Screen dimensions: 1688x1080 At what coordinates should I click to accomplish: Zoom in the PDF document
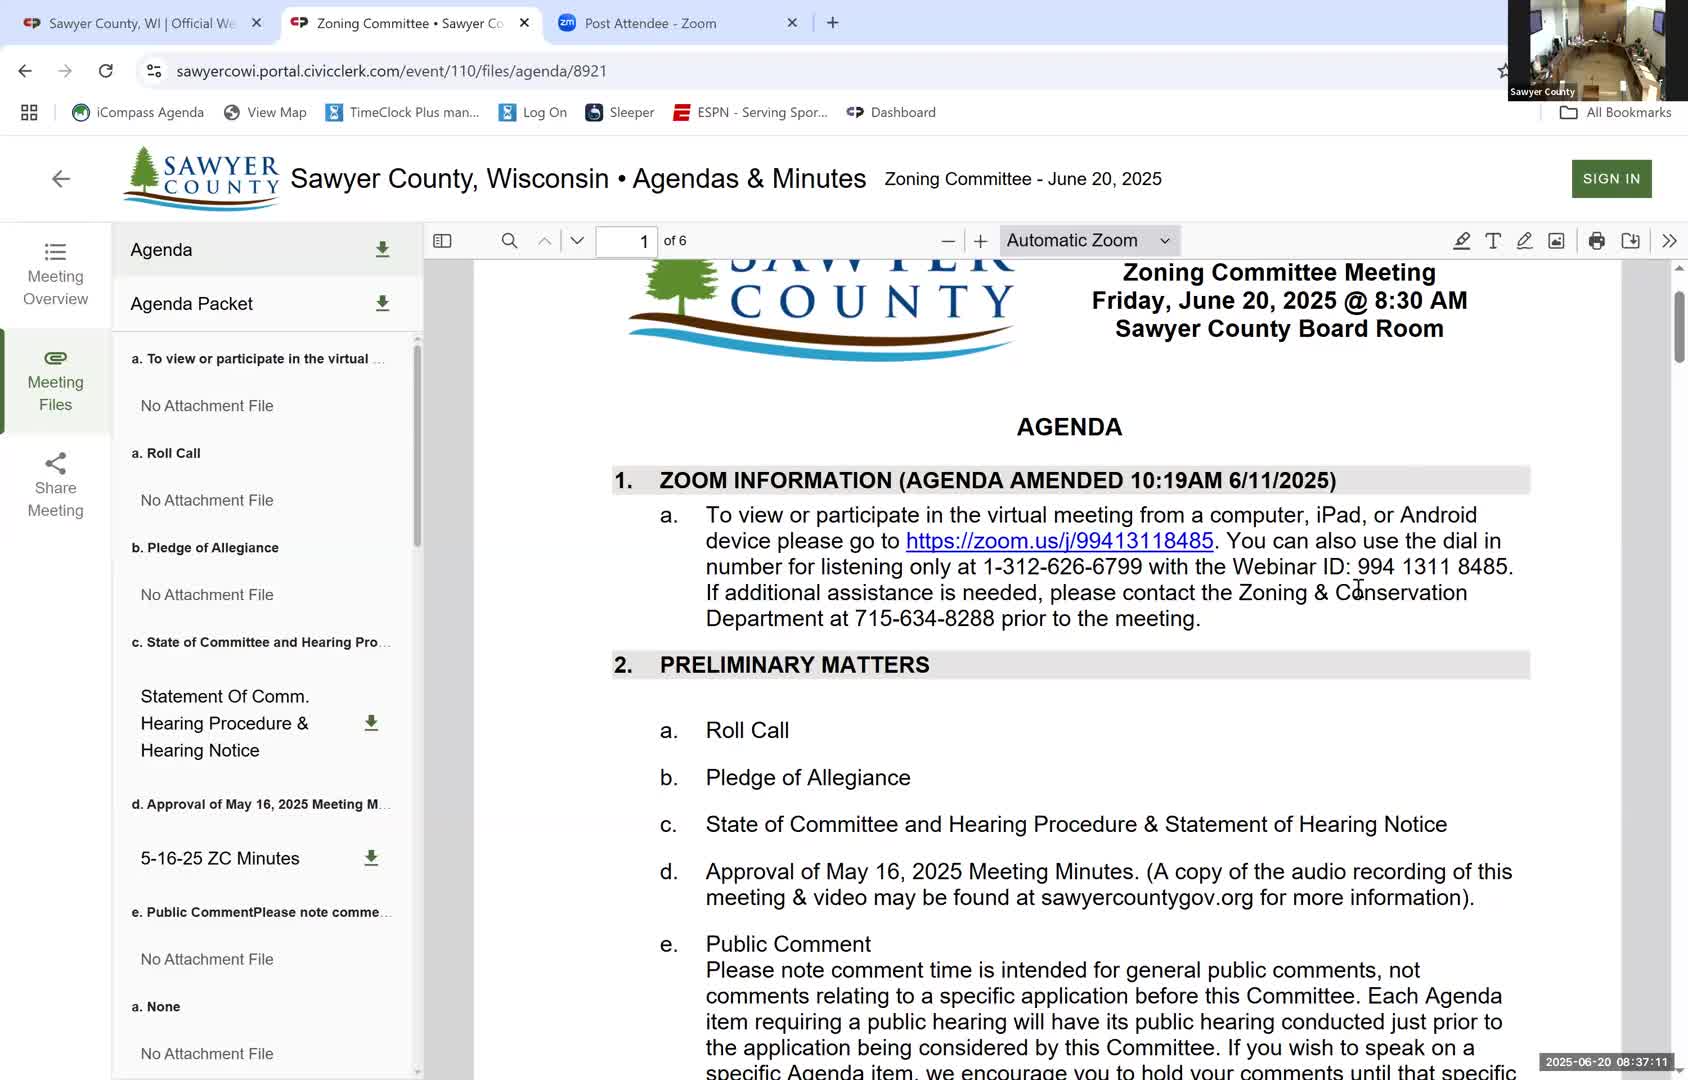tap(981, 241)
